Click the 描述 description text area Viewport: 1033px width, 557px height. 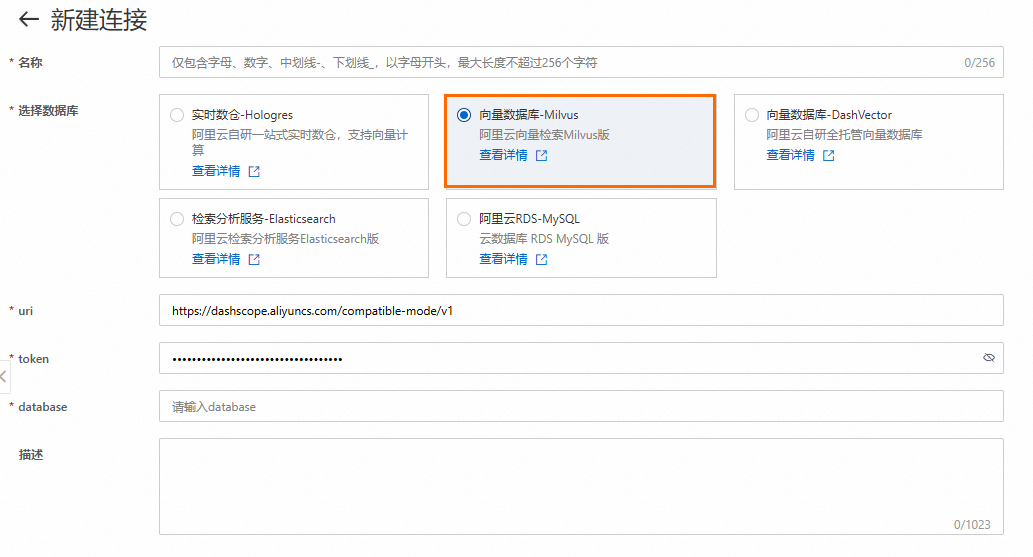click(x=581, y=486)
